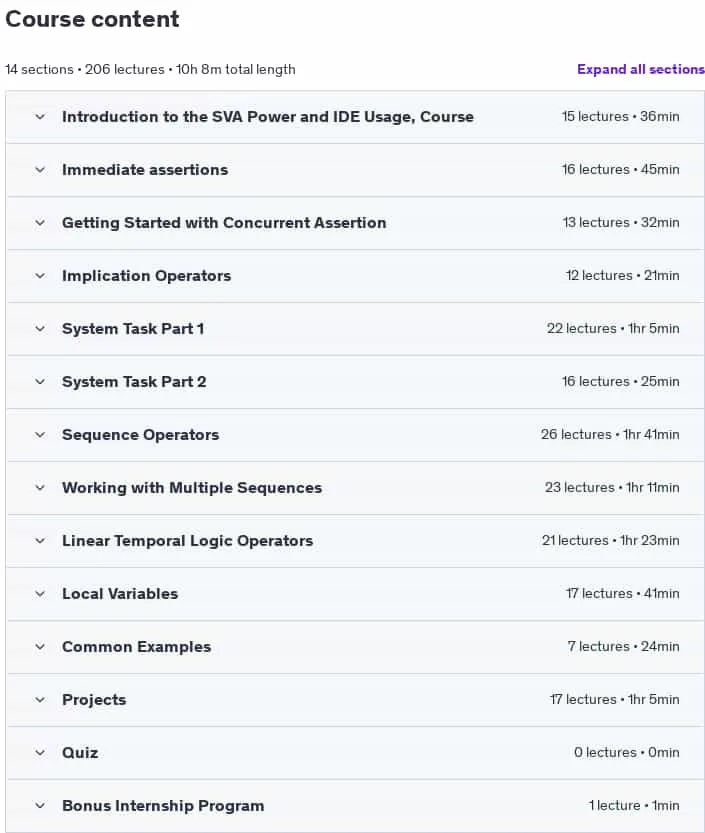Screen dimensions: 705x833
Task: Open System Task Part 2 section title
Action: click(134, 382)
